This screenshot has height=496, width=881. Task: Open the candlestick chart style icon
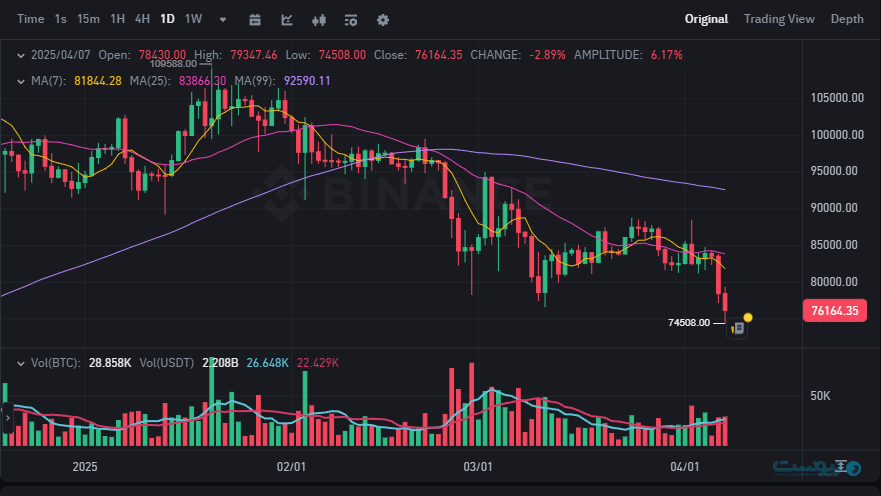coord(320,19)
